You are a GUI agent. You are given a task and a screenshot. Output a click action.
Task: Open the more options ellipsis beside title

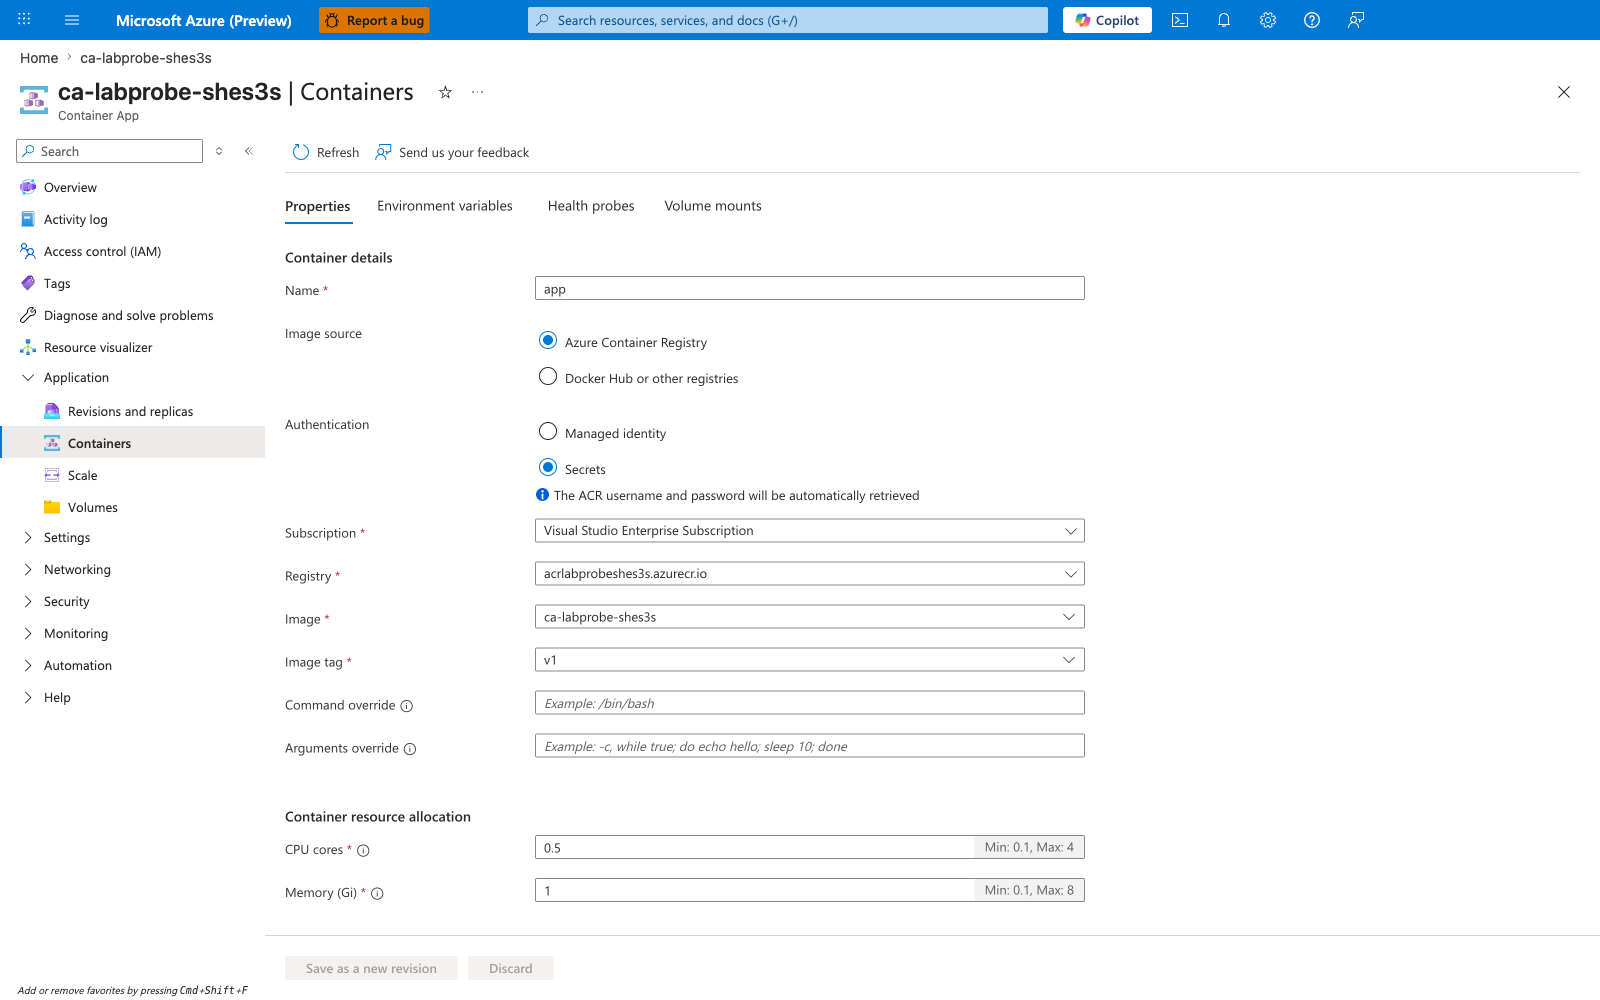(x=478, y=92)
